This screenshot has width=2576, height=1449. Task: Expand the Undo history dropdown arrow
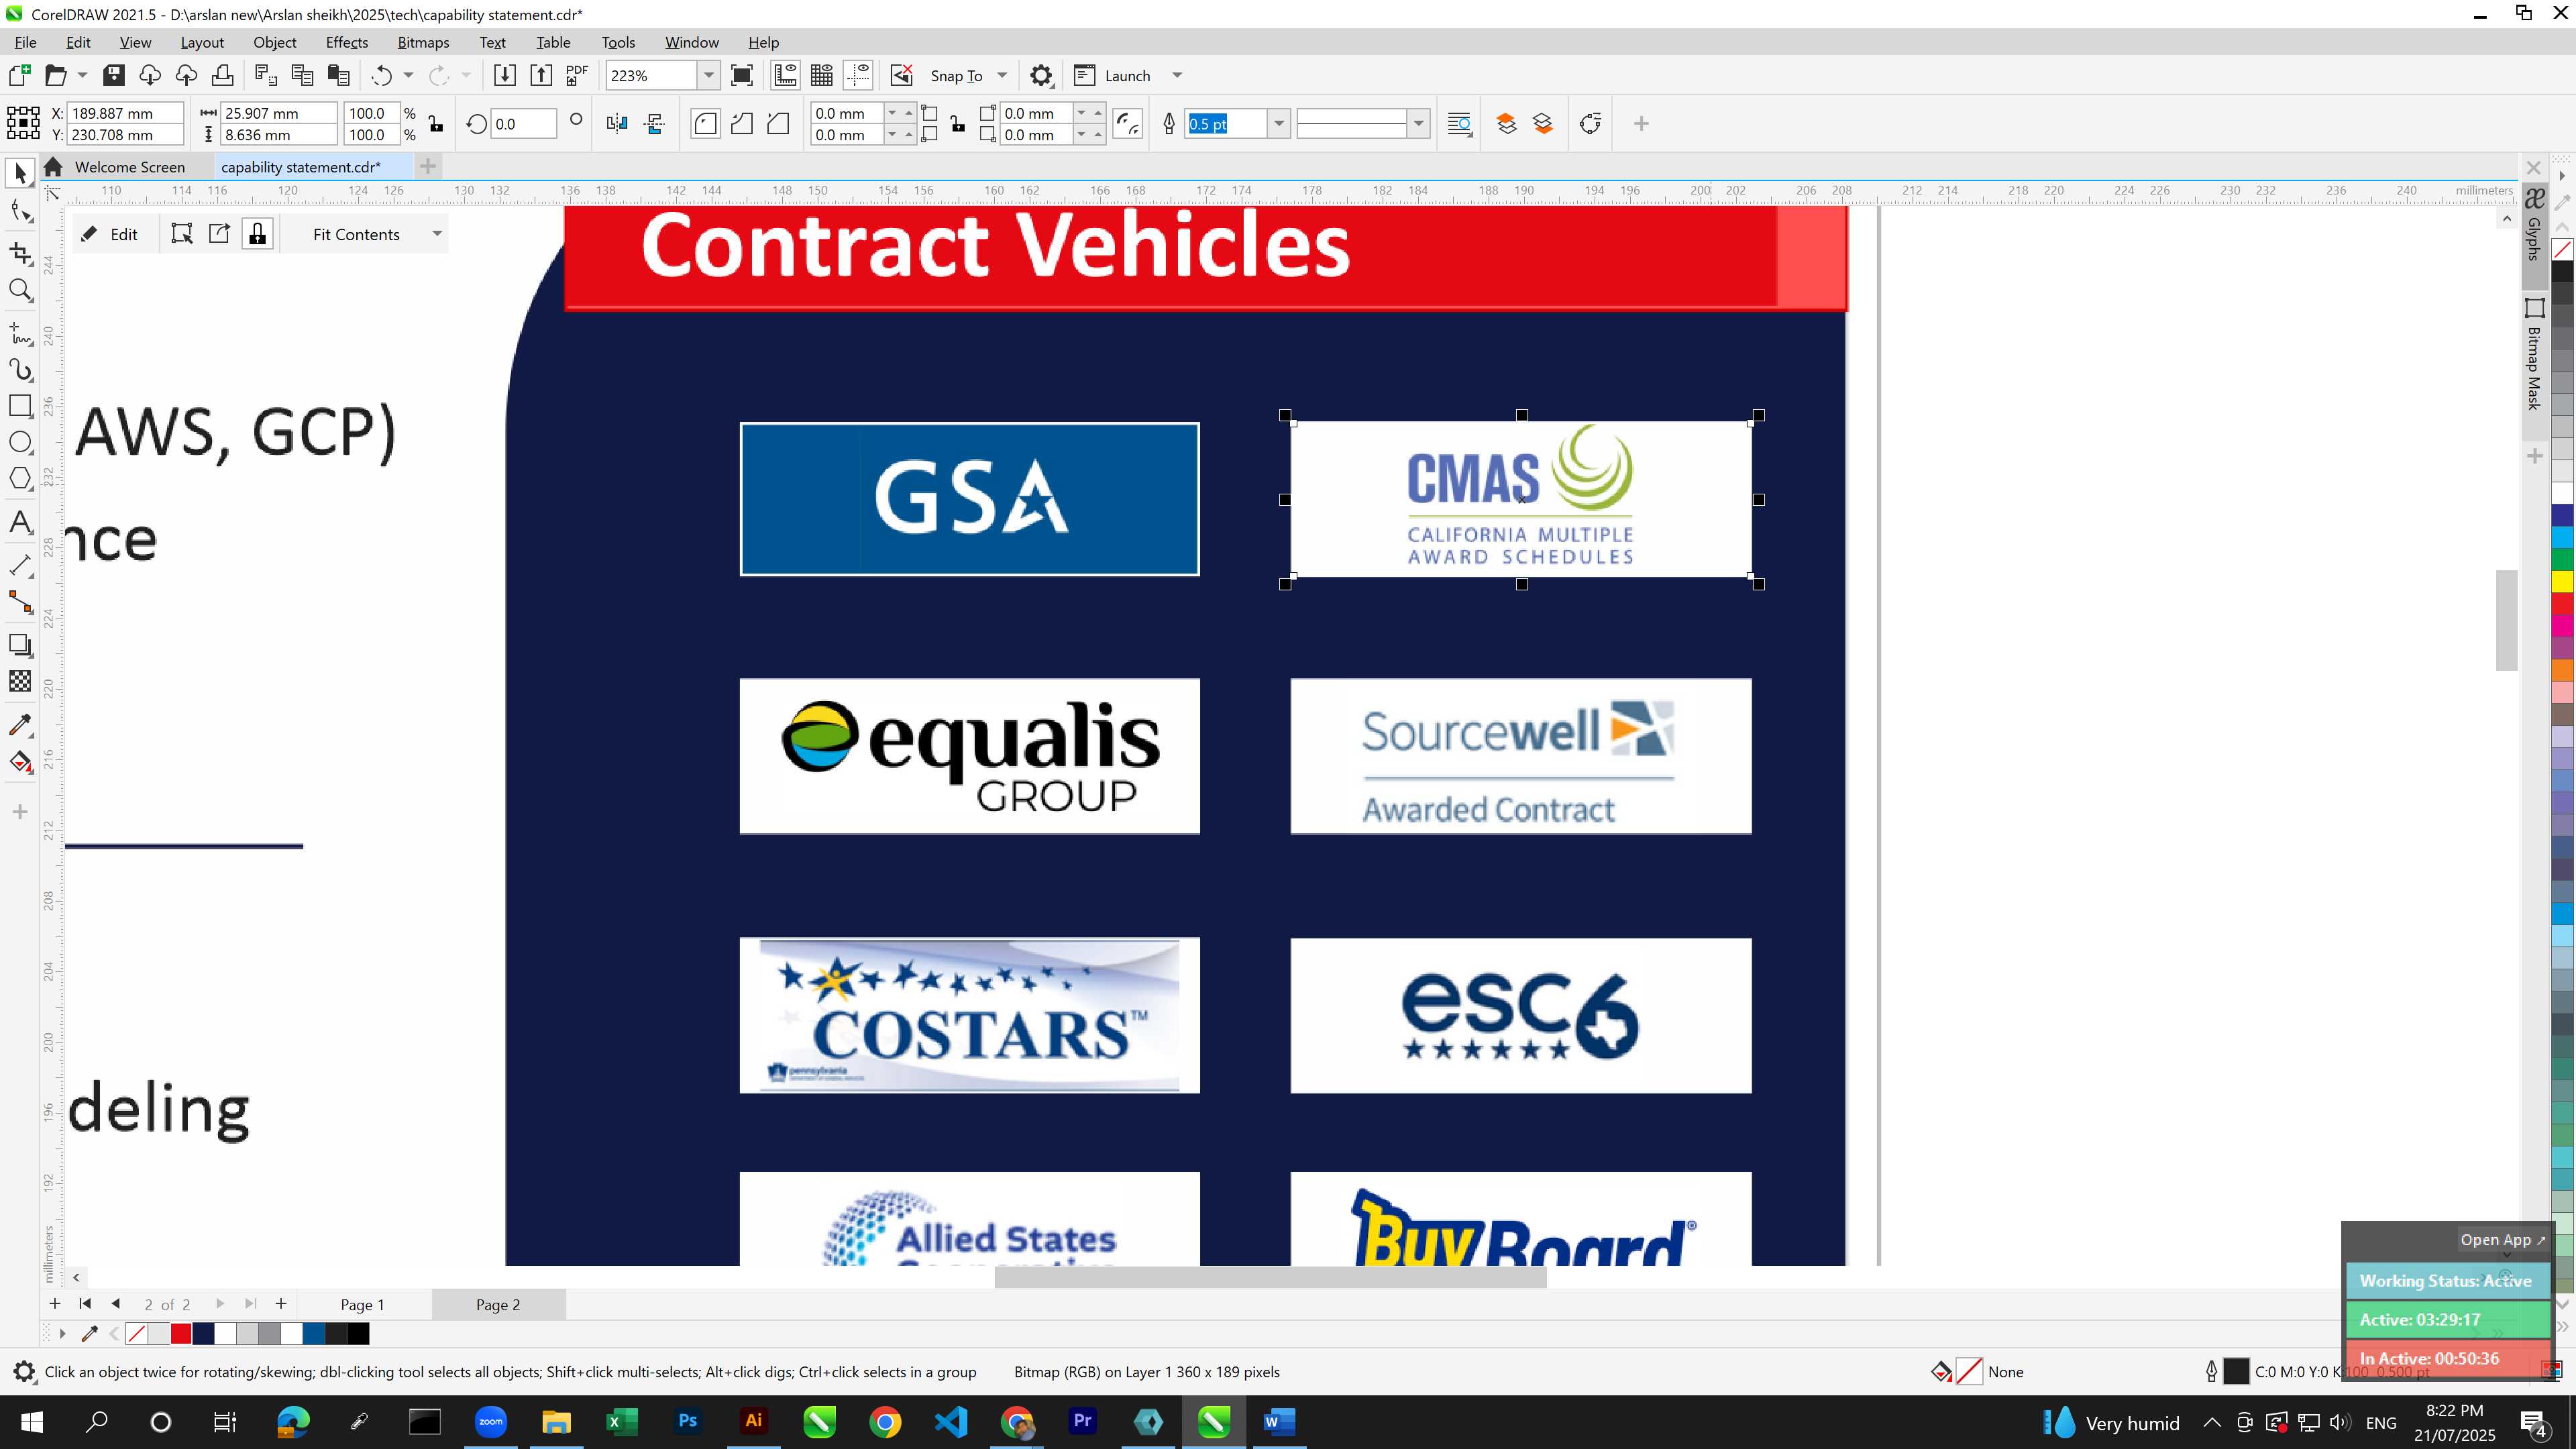click(x=408, y=75)
